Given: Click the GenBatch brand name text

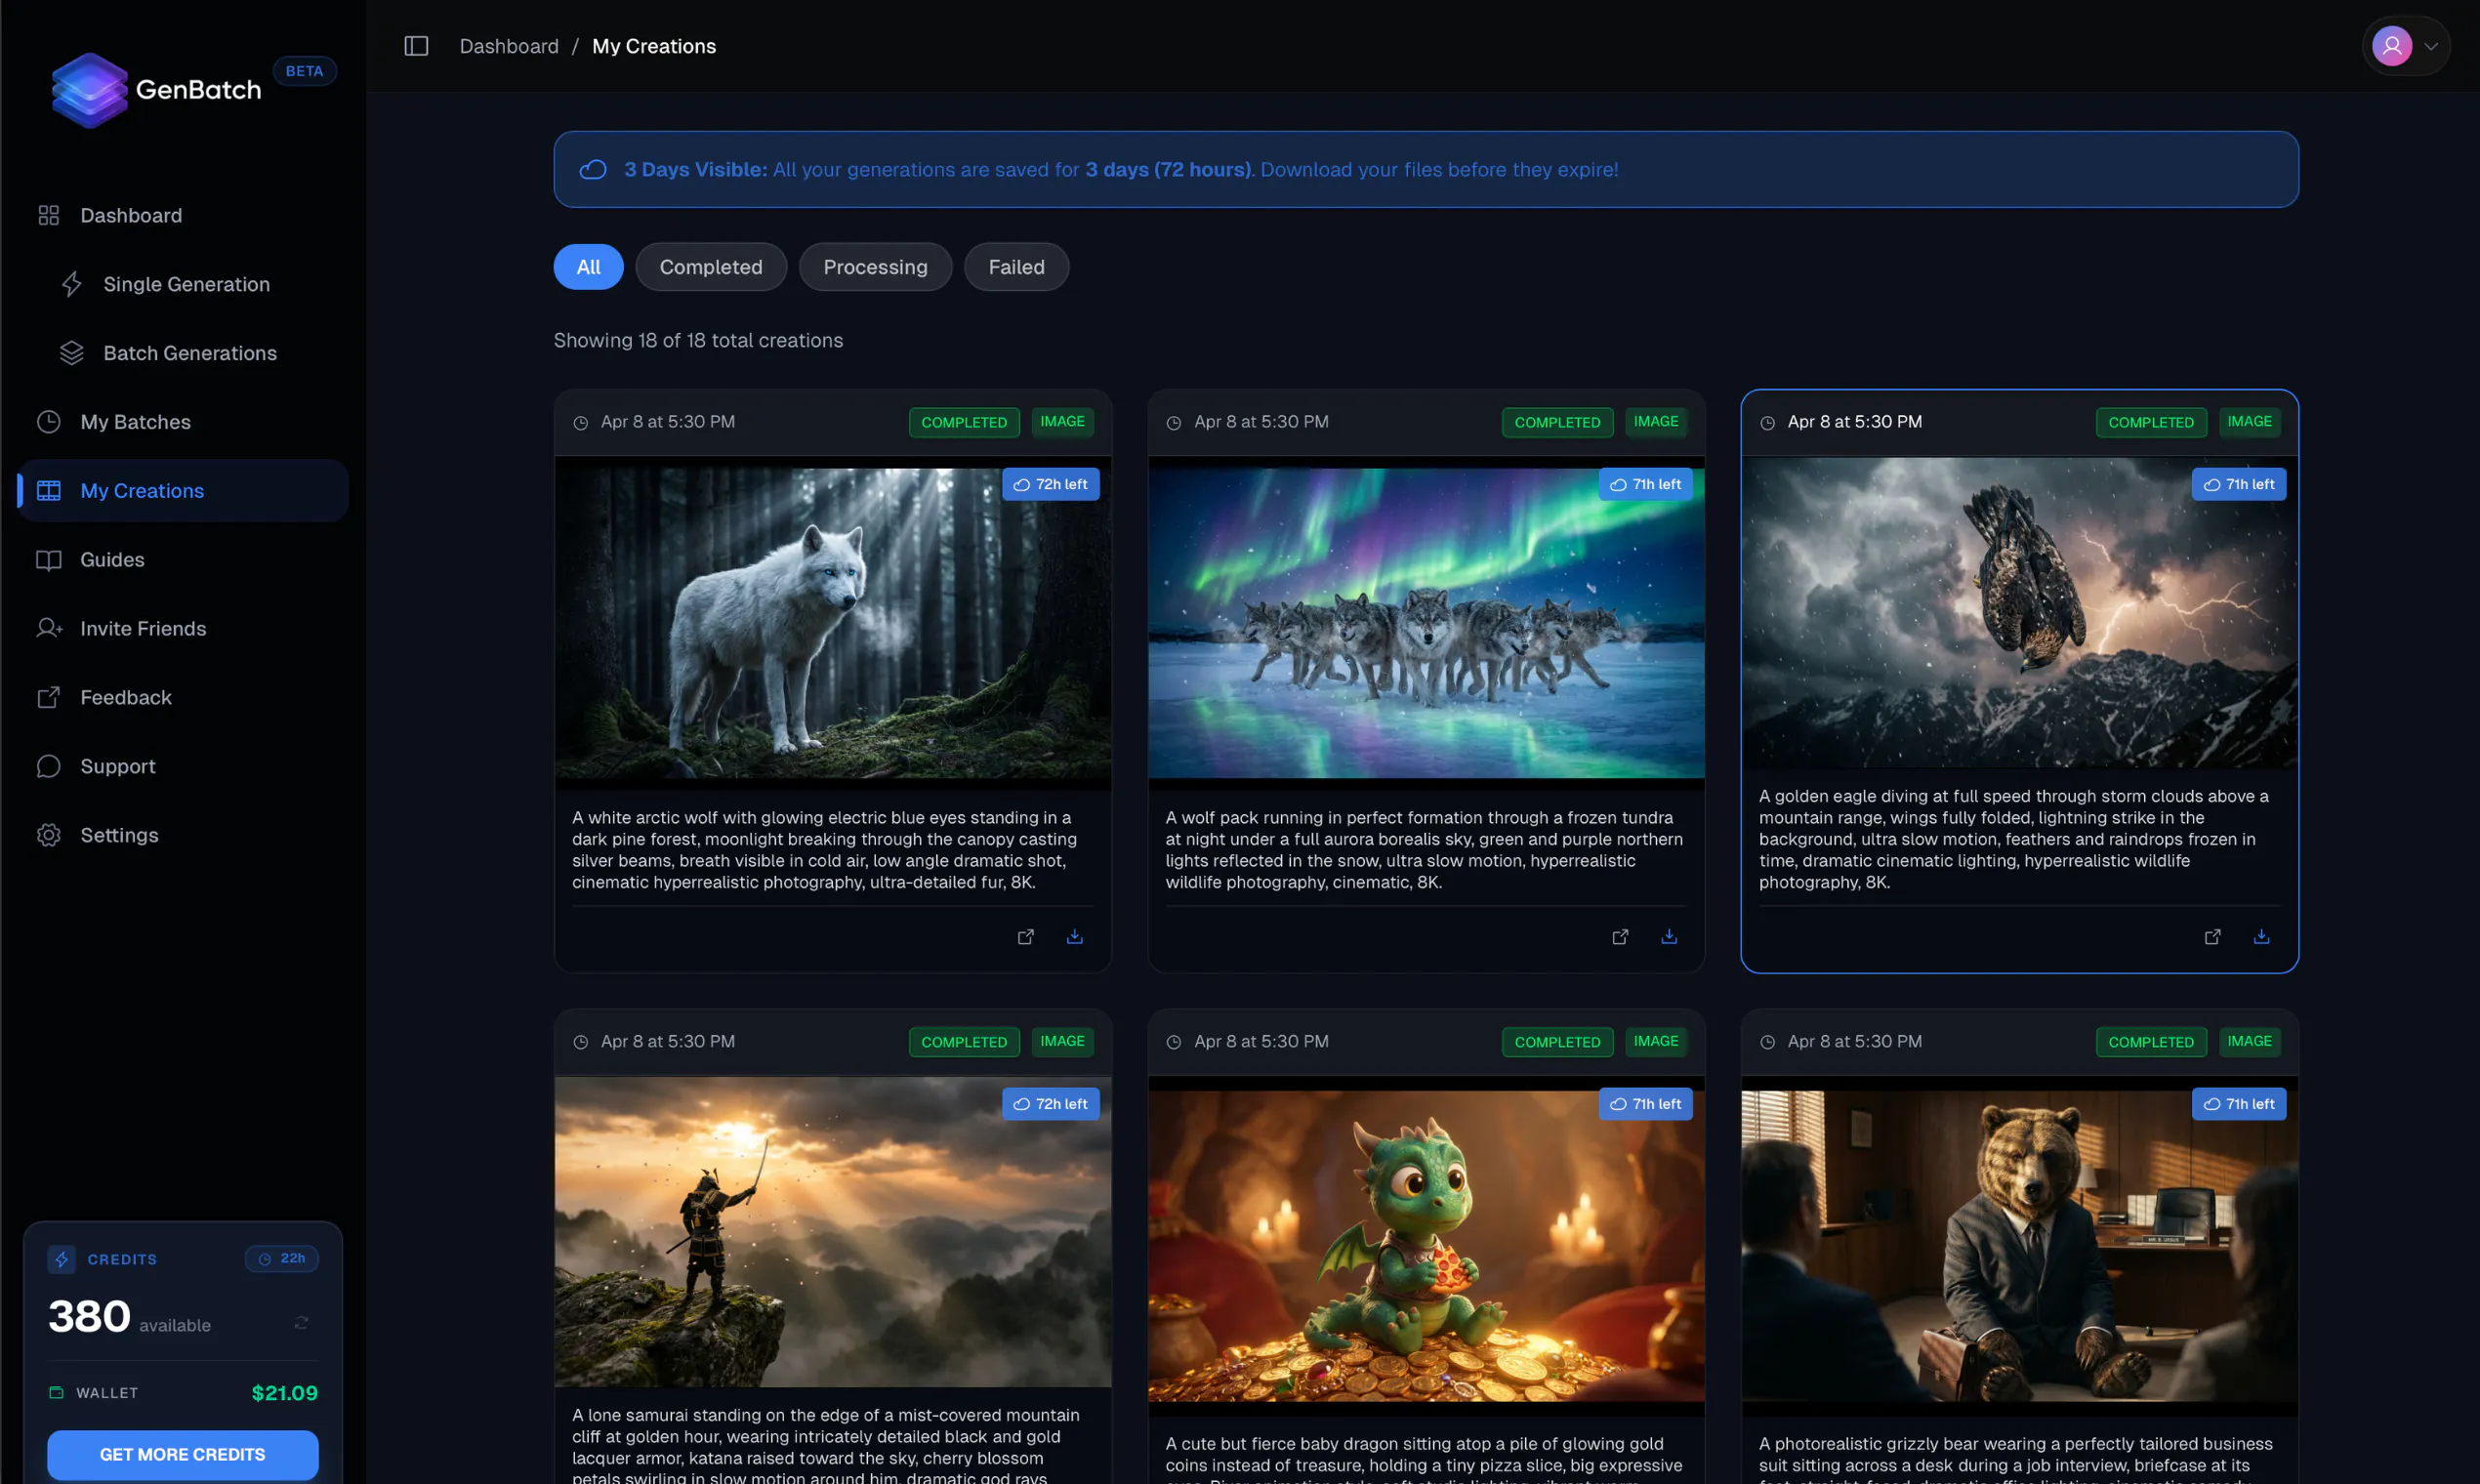Looking at the screenshot, I should click(198, 90).
